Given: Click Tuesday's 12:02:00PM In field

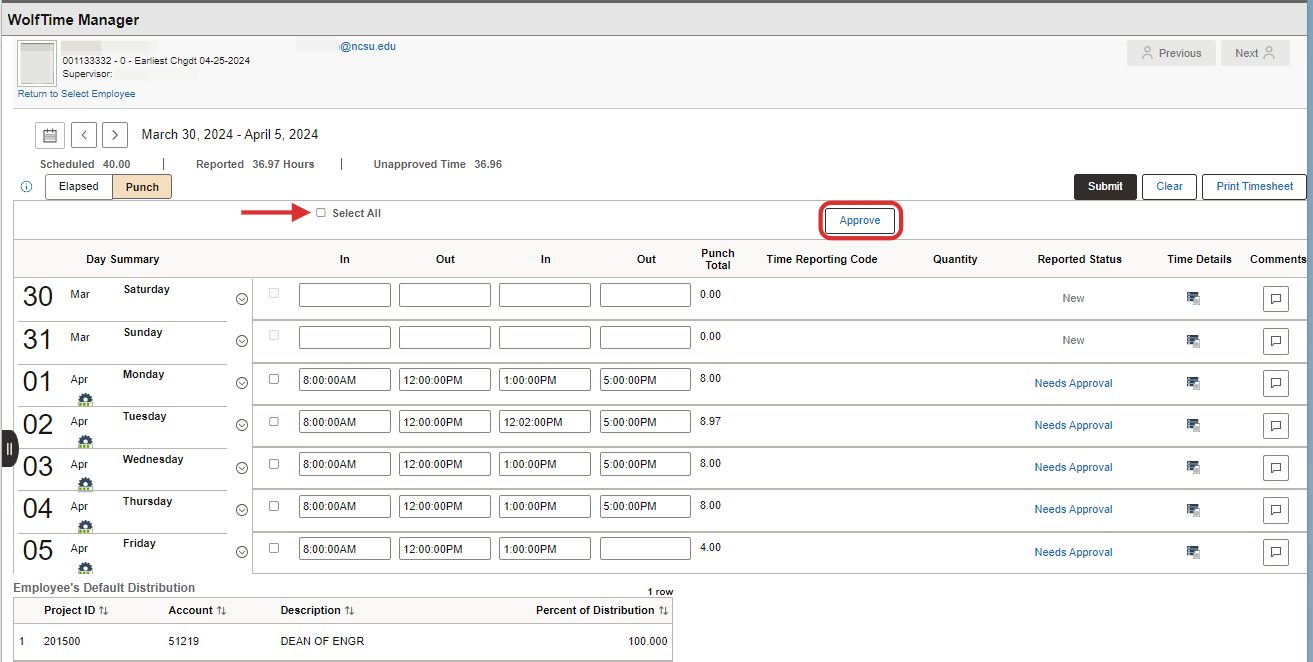Looking at the screenshot, I should (x=545, y=422).
